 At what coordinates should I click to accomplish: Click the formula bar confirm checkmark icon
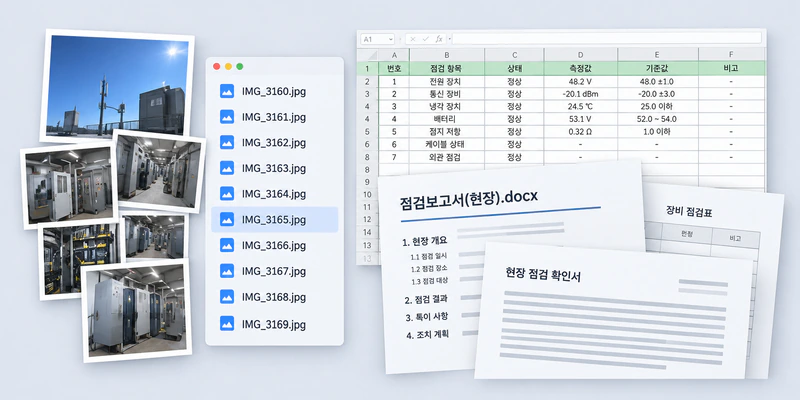click(426, 39)
